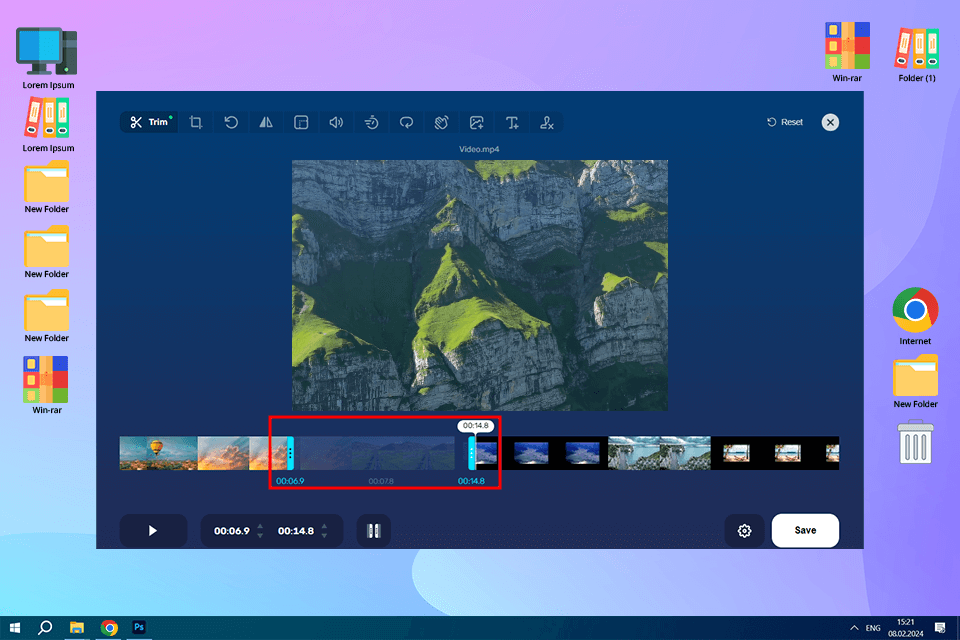The image size is (960, 640).
Task: Open the Resize canvas tool
Action: (x=301, y=122)
